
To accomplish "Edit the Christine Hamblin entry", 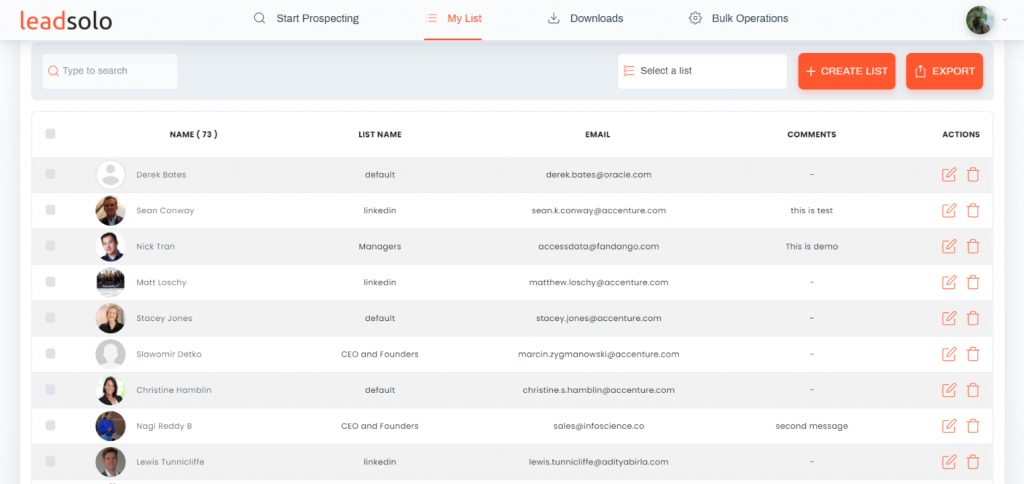I will pyautogui.click(x=949, y=390).
